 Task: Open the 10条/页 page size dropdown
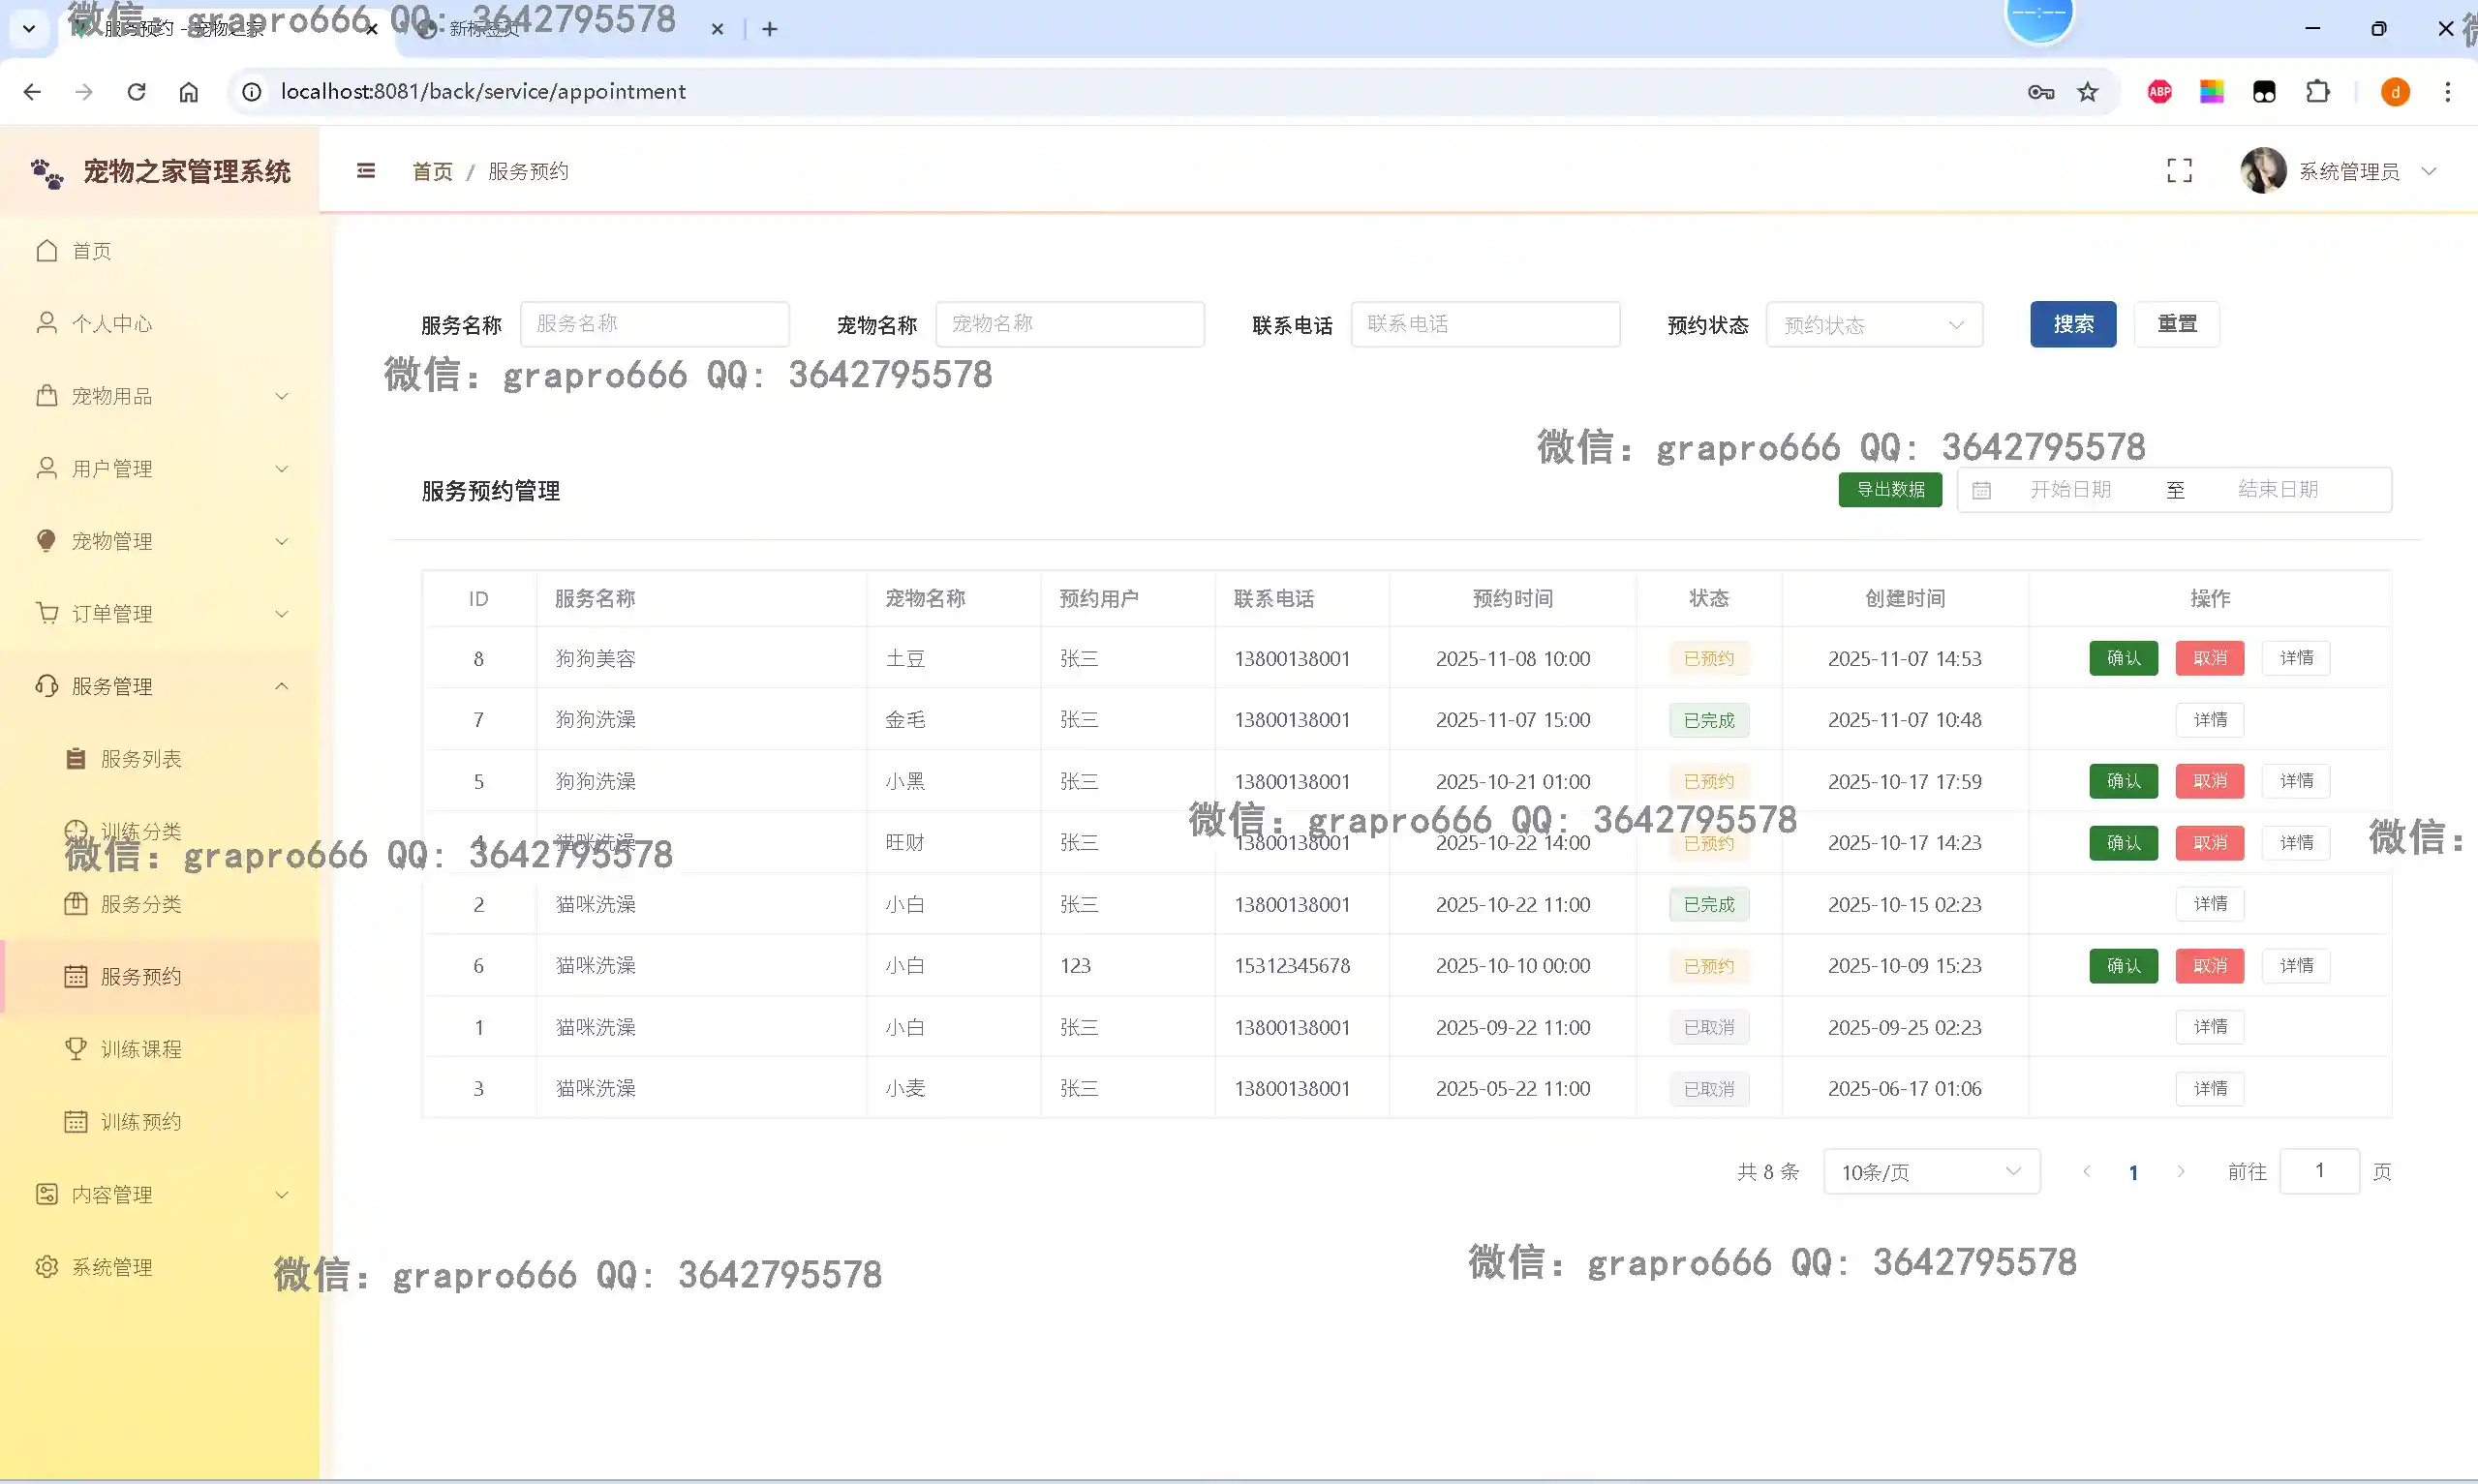1930,1172
